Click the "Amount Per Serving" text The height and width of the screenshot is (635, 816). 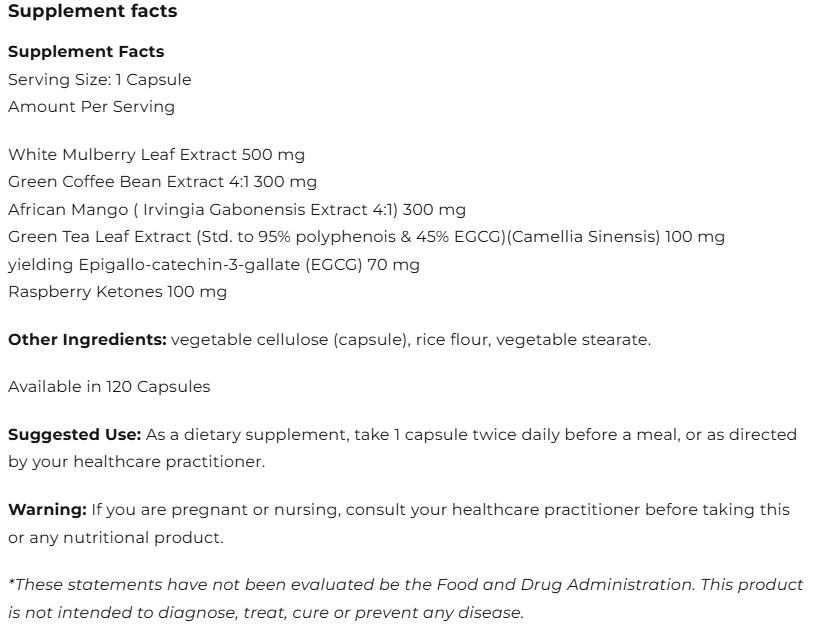point(91,106)
